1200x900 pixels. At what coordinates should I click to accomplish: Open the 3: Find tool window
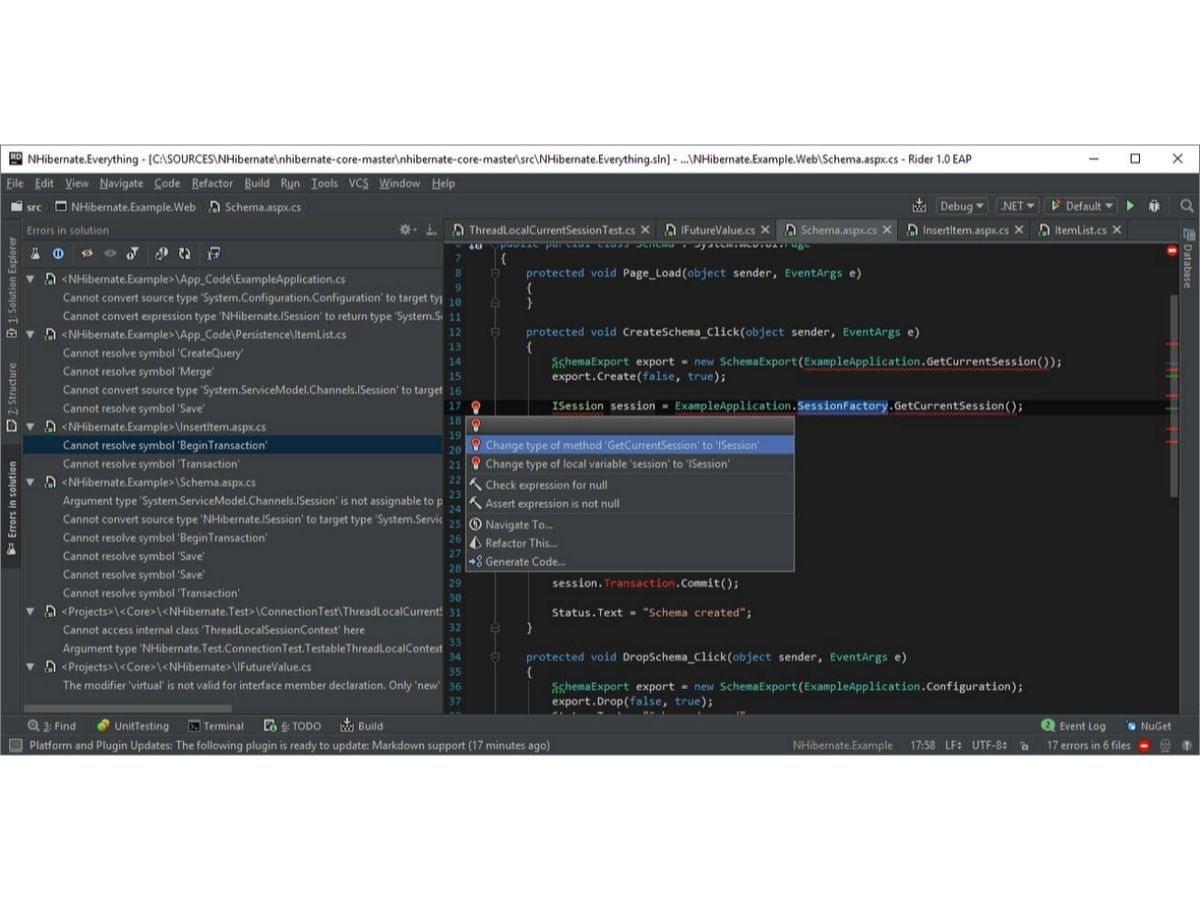click(52, 726)
